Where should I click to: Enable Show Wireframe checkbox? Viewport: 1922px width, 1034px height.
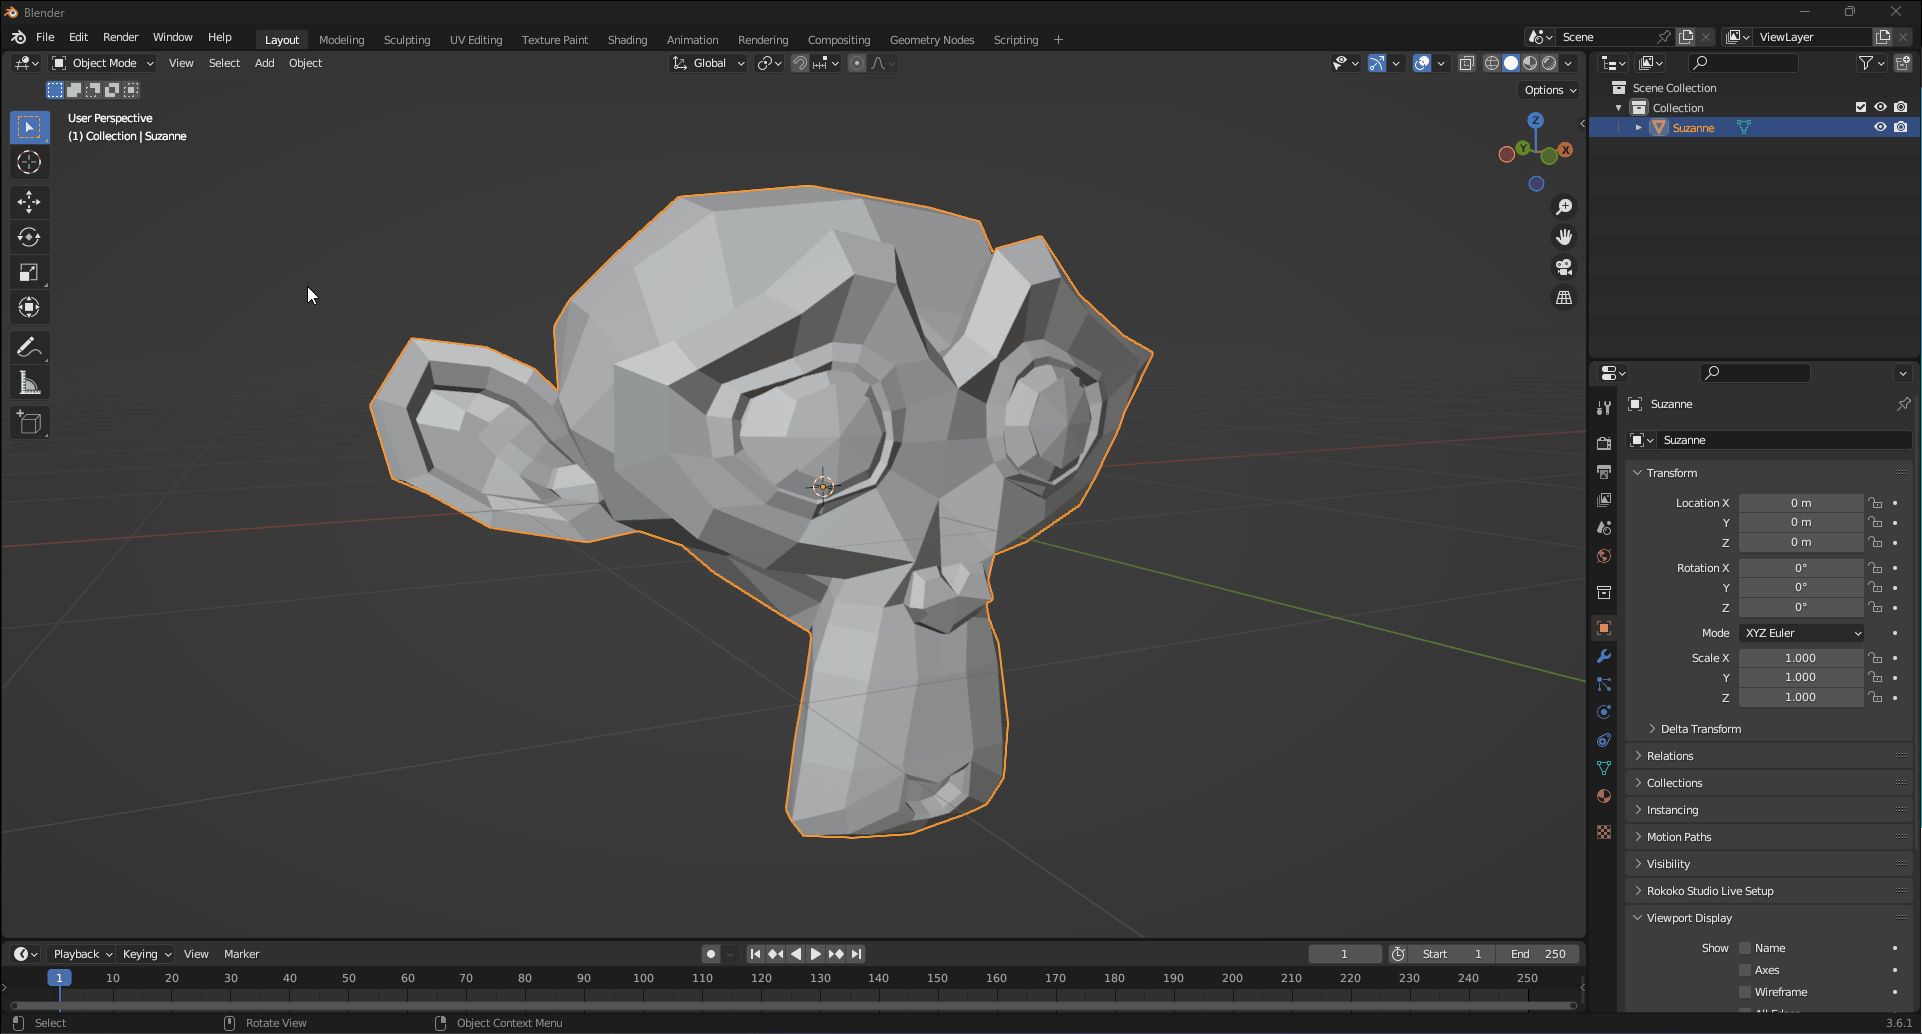pos(1745,992)
